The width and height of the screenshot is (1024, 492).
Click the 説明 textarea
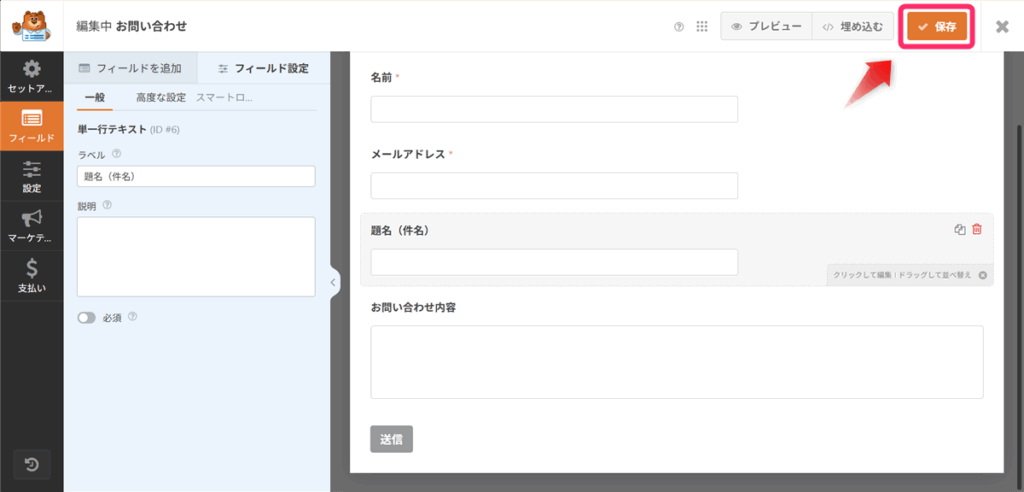196,257
